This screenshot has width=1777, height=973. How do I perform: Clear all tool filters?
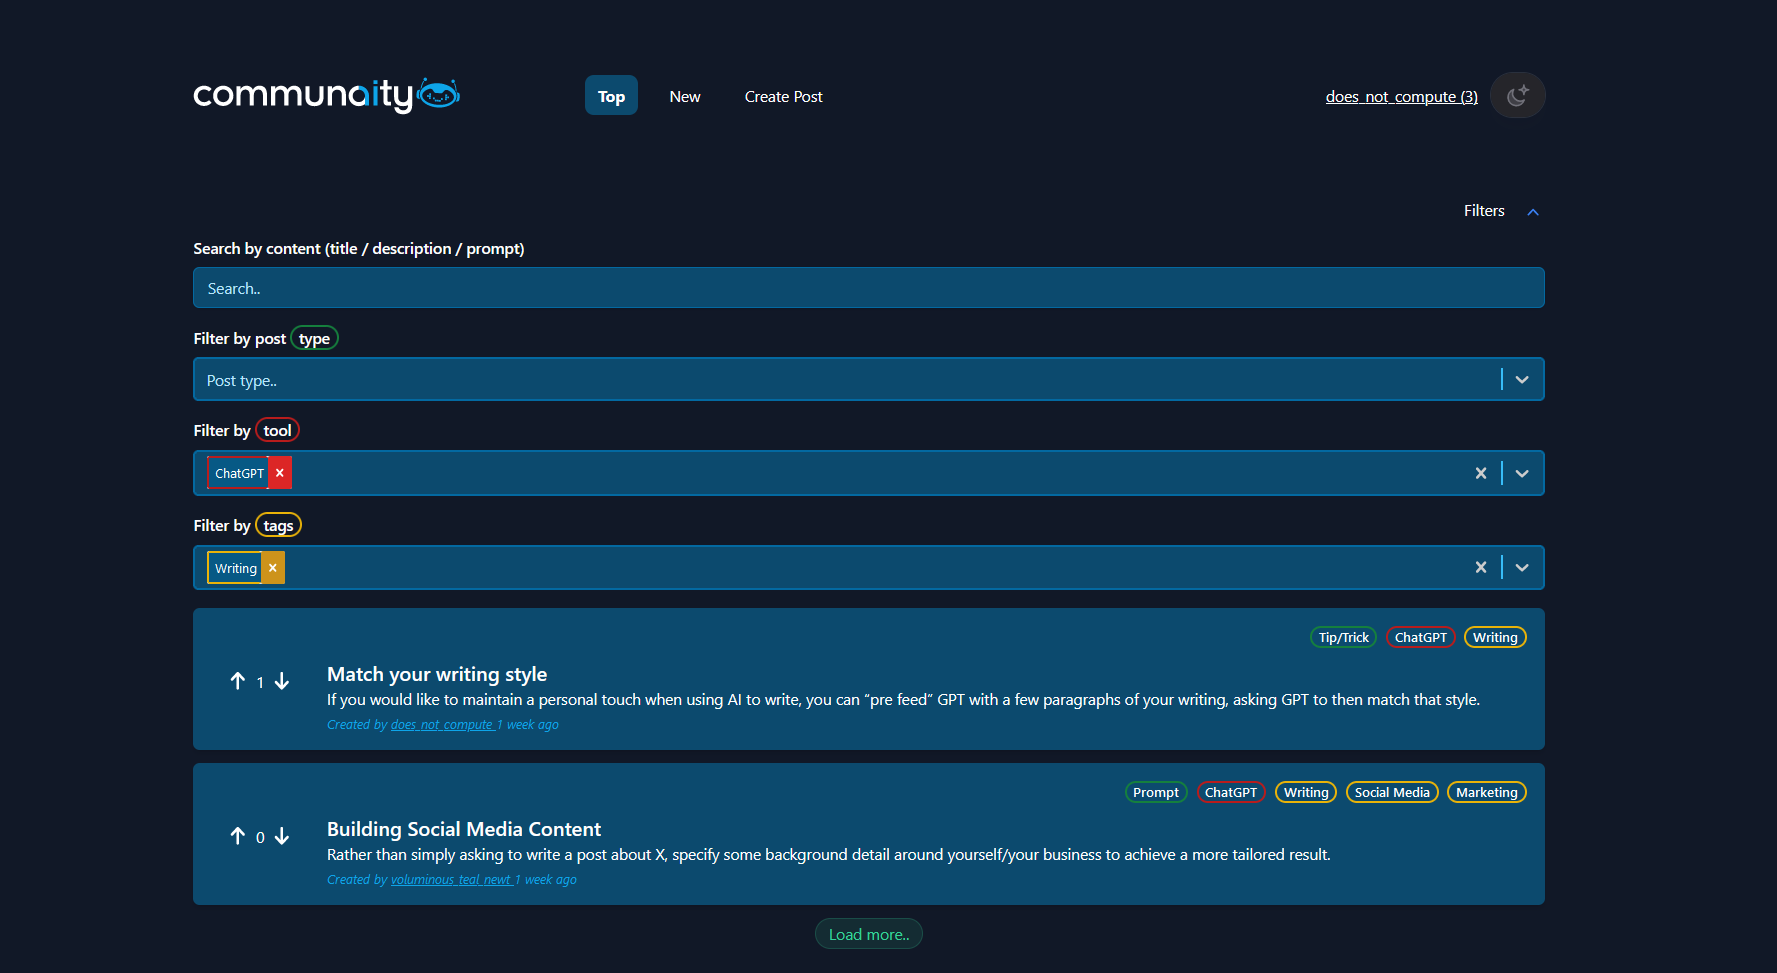coord(1481,473)
